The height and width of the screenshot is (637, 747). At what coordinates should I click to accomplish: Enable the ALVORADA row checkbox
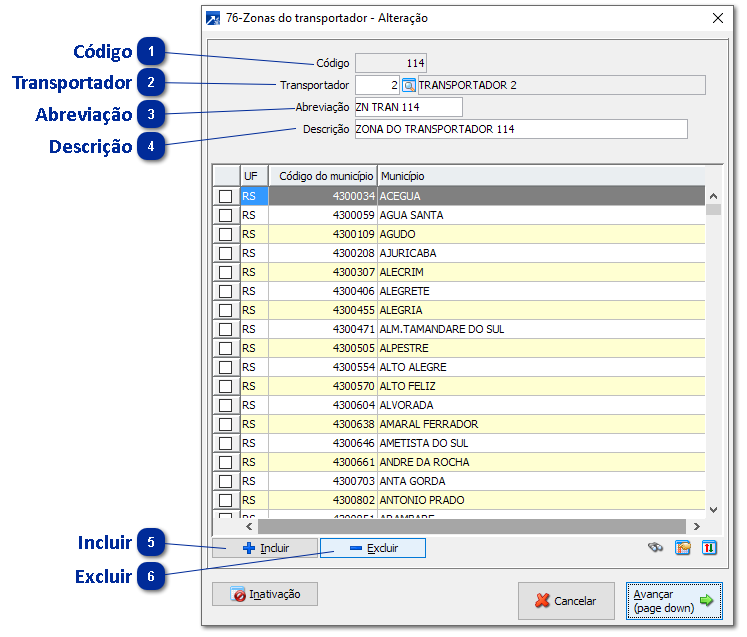pos(225,405)
